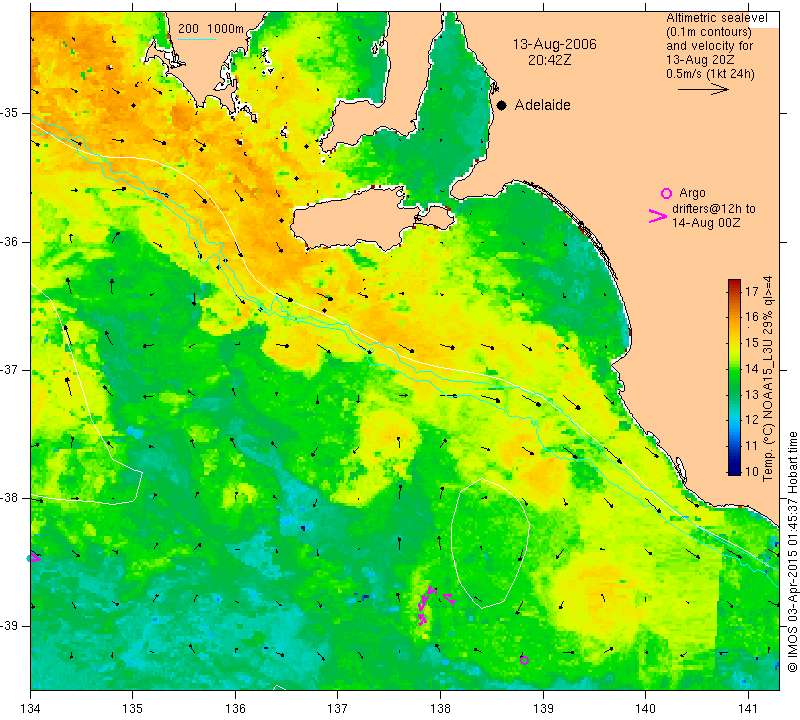Click the 136 longitude axis label
800x720 pixels.
[x=235, y=709]
